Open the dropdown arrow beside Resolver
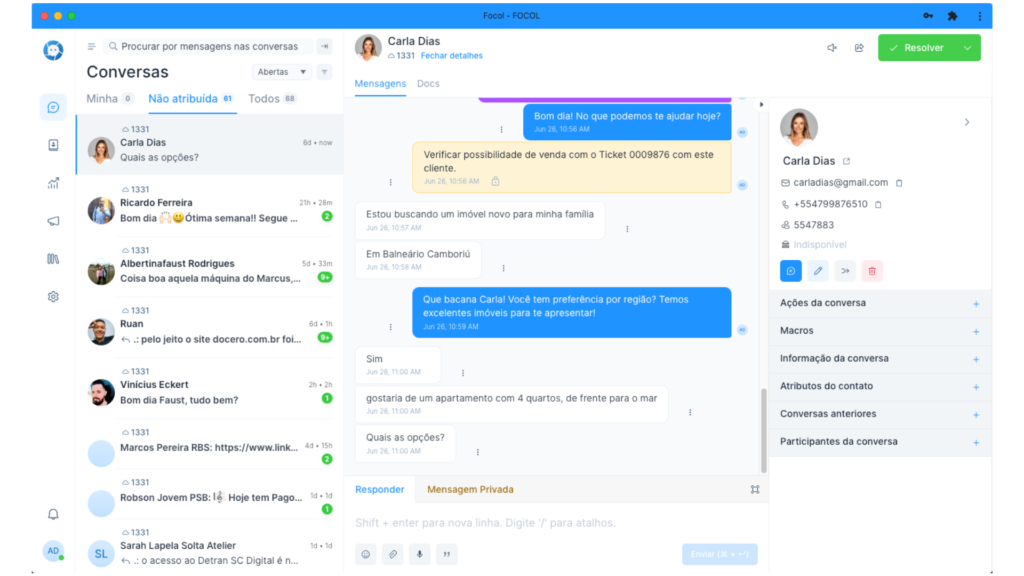This screenshot has width=1024, height=576. click(x=967, y=48)
